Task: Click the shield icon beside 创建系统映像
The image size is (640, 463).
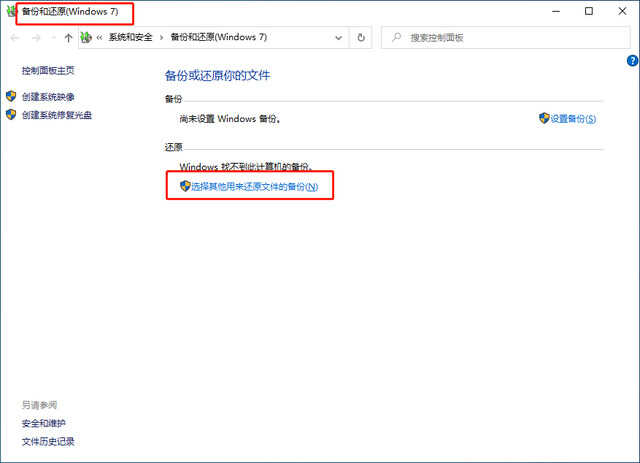Action: pyautogui.click(x=11, y=96)
